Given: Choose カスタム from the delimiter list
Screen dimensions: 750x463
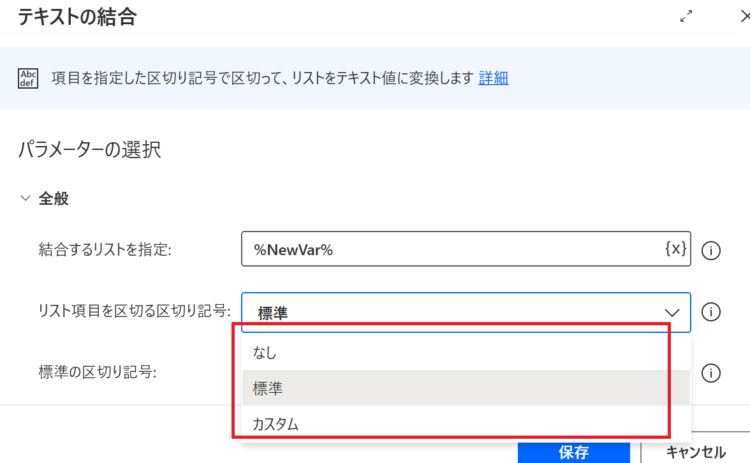Looking at the screenshot, I should point(466,423).
